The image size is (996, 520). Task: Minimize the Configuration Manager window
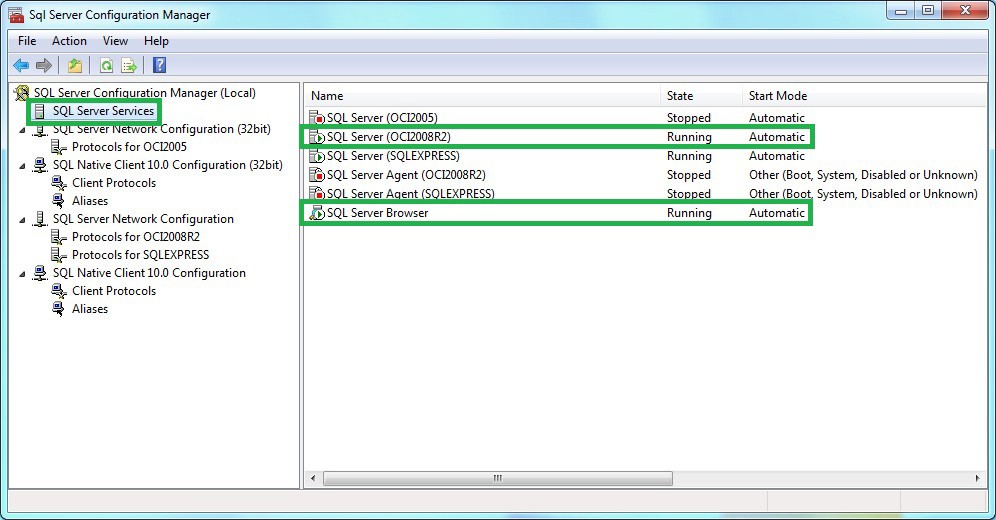(901, 11)
